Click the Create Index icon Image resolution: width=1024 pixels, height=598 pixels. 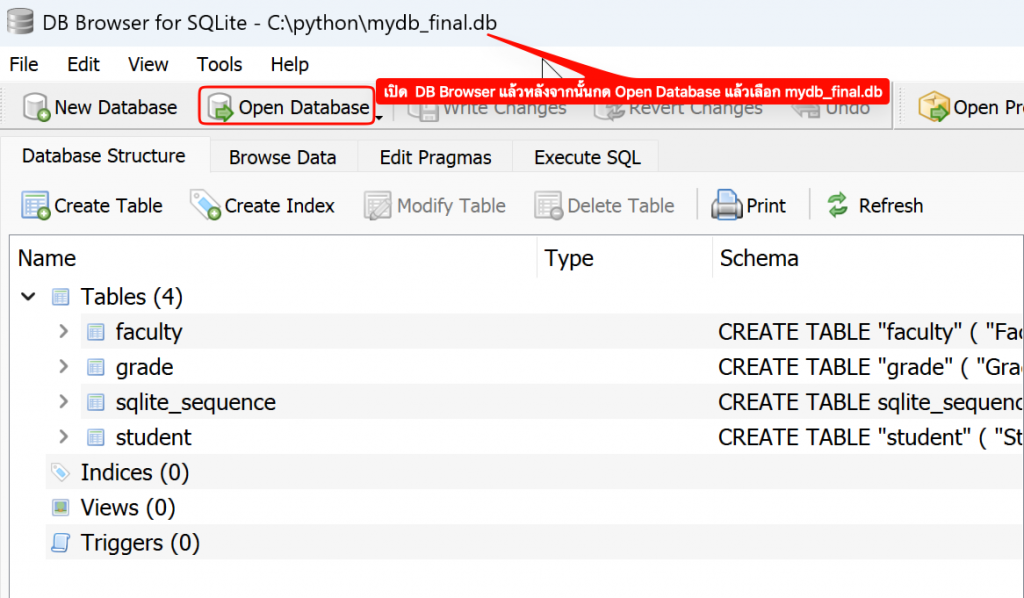tap(205, 206)
